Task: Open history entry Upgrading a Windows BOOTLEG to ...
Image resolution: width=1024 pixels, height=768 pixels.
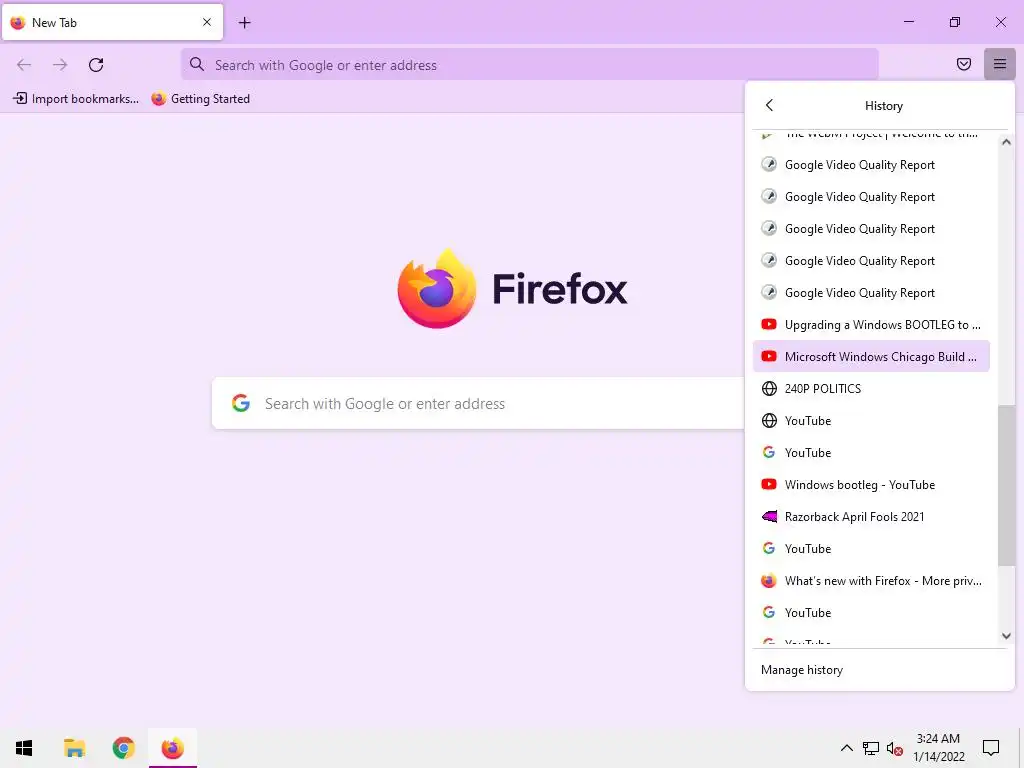Action: [871, 325]
